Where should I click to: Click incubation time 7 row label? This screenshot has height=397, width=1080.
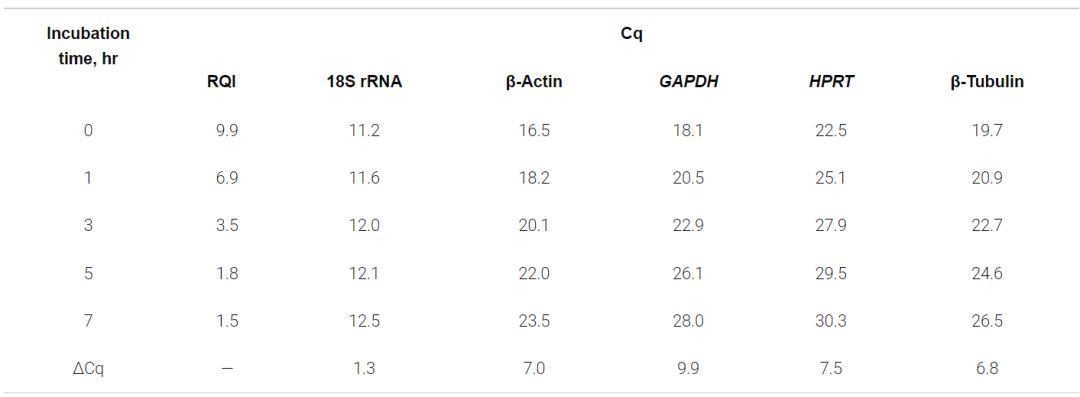[x=88, y=320]
